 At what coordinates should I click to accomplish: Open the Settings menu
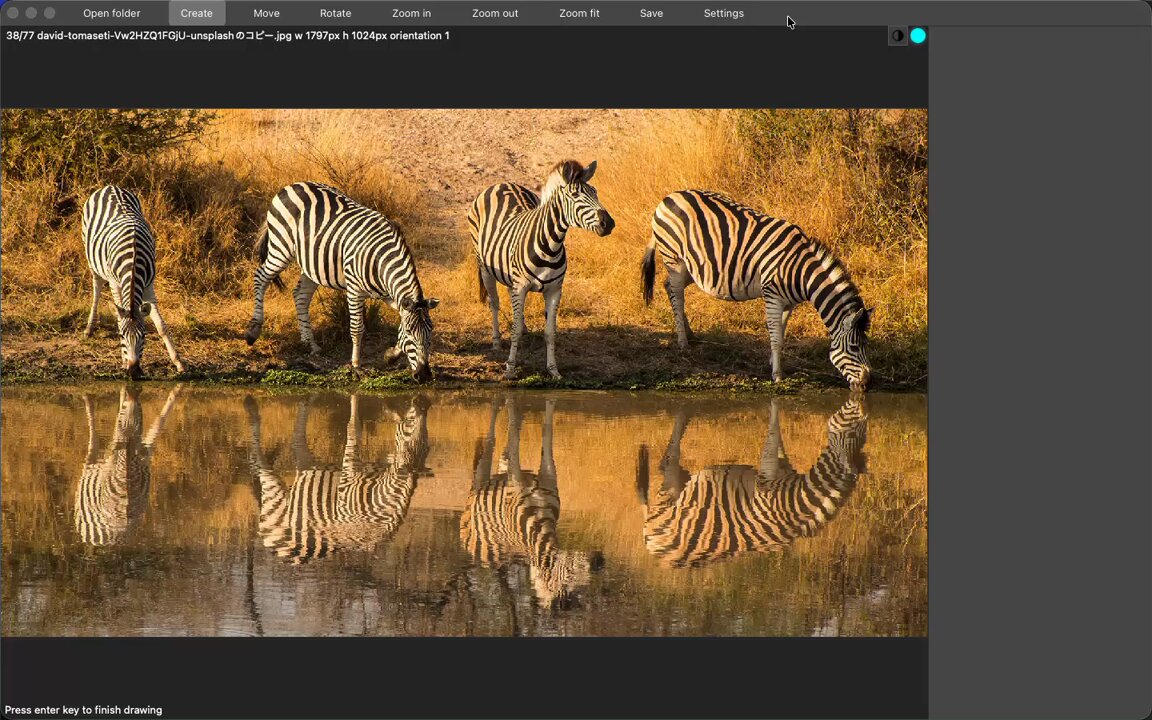coord(724,13)
